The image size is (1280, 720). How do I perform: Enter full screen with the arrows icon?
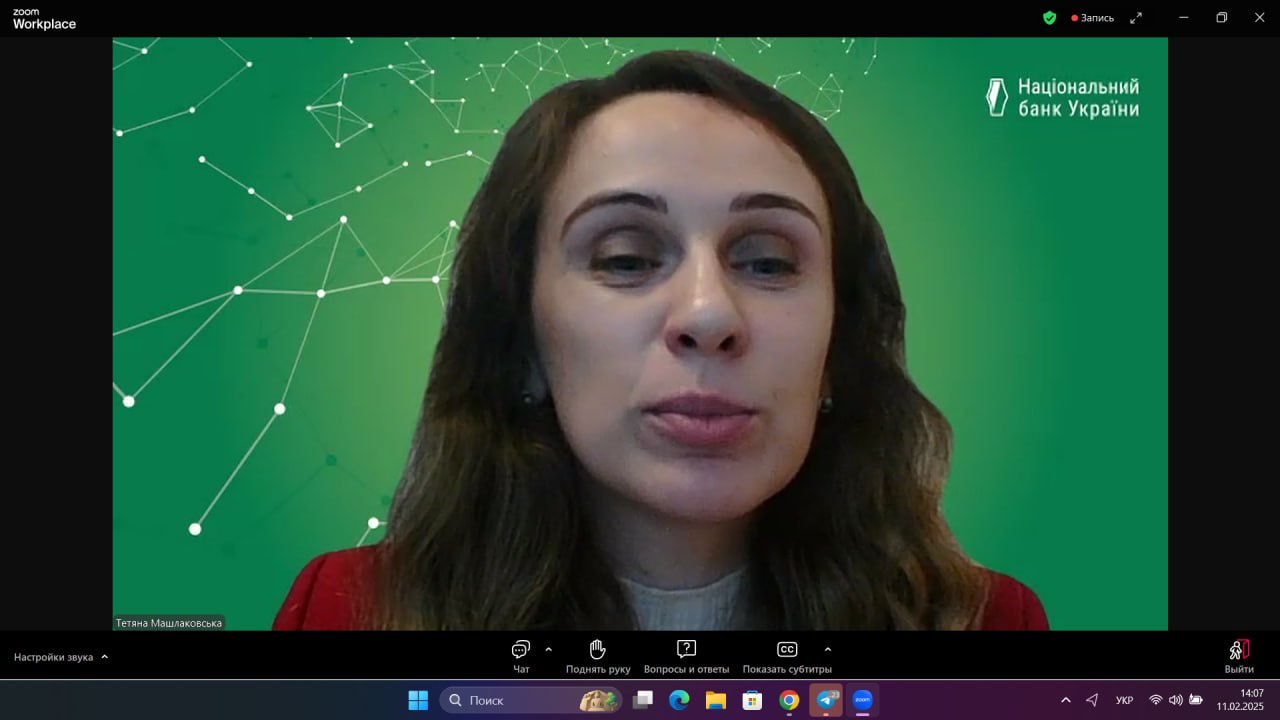coord(1136,18)
